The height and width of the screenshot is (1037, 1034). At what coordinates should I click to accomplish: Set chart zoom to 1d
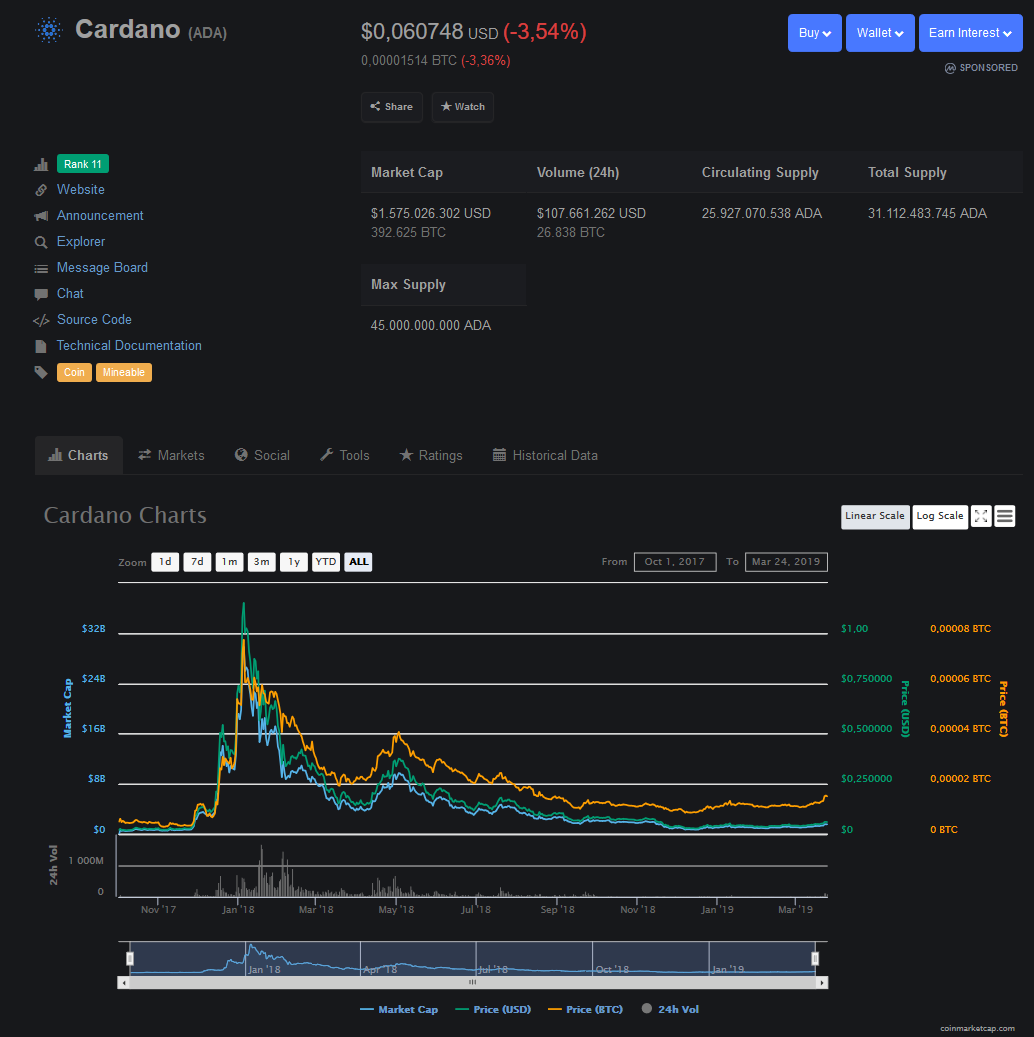coord(165,562)
